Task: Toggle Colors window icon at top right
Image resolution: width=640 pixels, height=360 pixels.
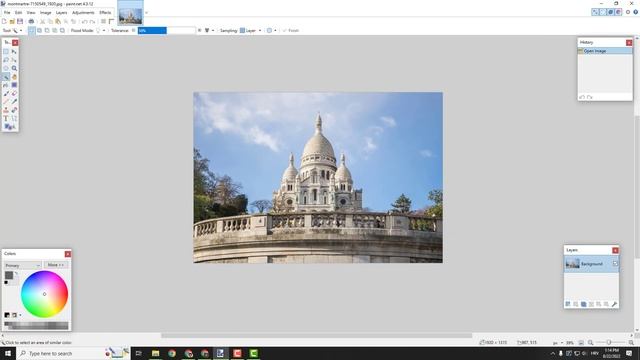Action: tap(618, 12)
